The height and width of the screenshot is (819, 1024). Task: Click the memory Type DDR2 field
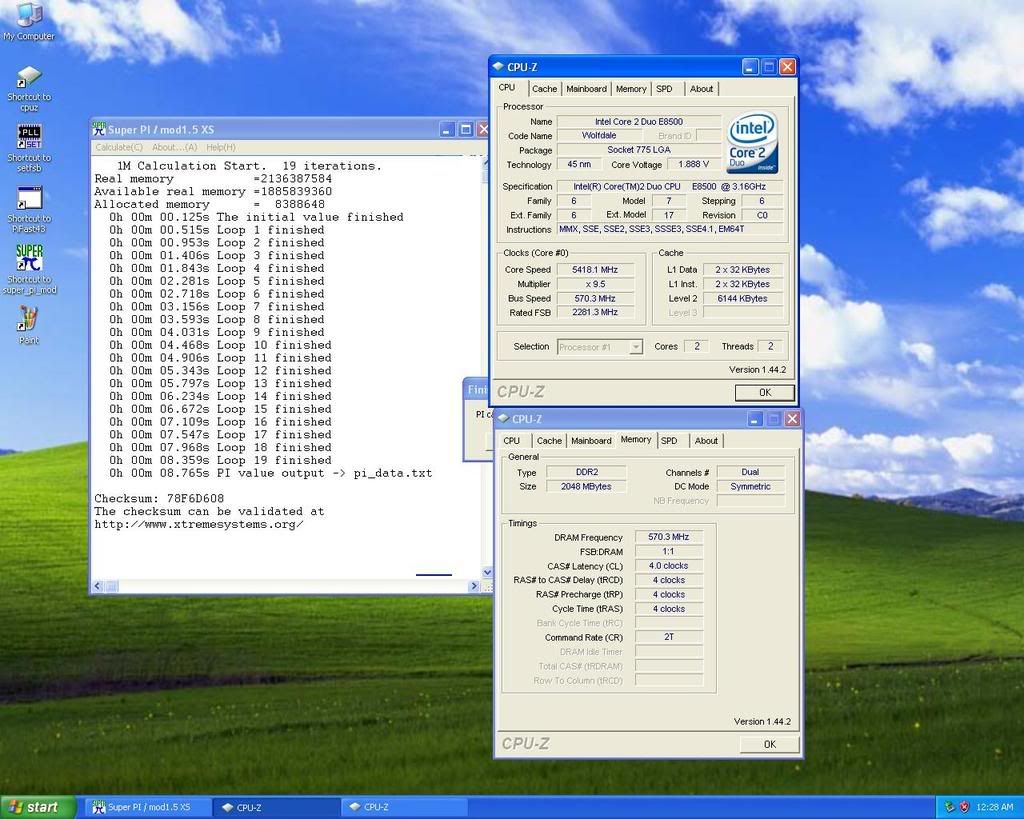click(586, 472)
